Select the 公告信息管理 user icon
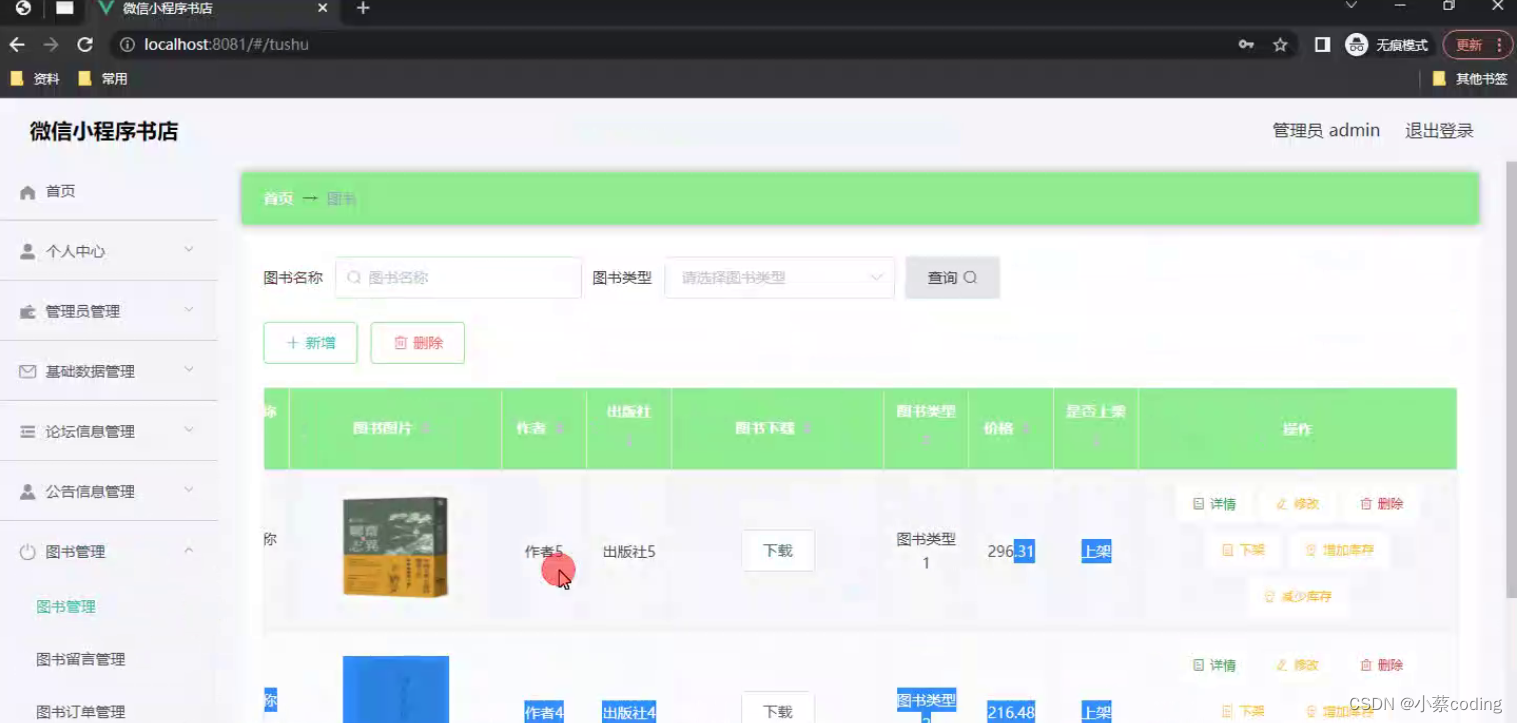 tap(27, 491)
